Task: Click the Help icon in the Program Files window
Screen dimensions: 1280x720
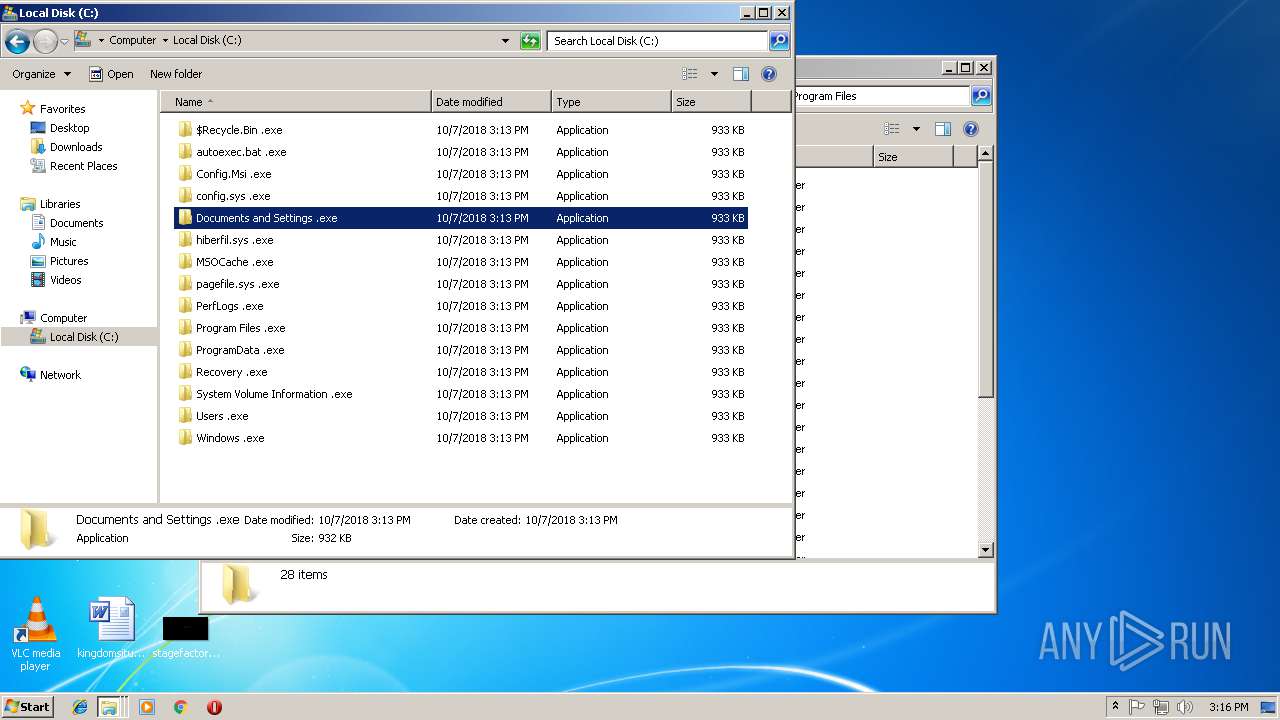Action: 970,129
